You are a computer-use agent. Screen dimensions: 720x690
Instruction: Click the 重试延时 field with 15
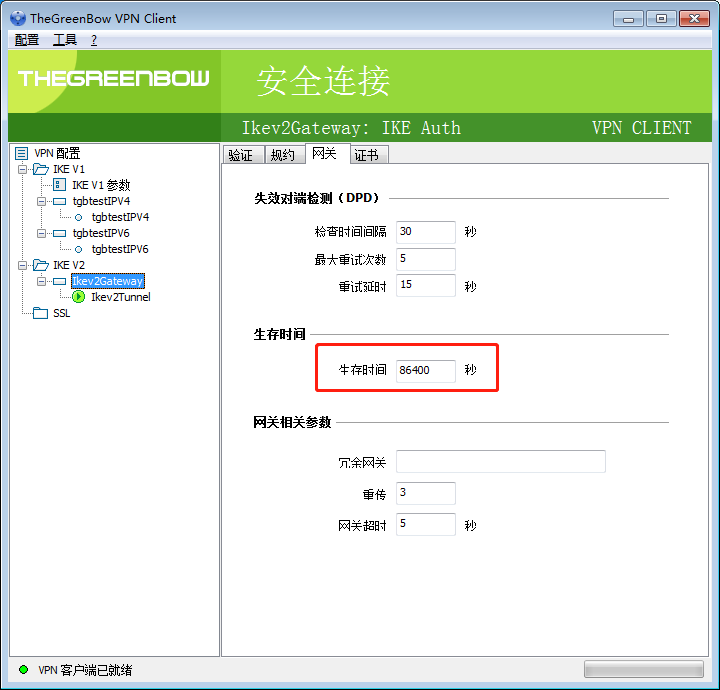pos(426,285)
